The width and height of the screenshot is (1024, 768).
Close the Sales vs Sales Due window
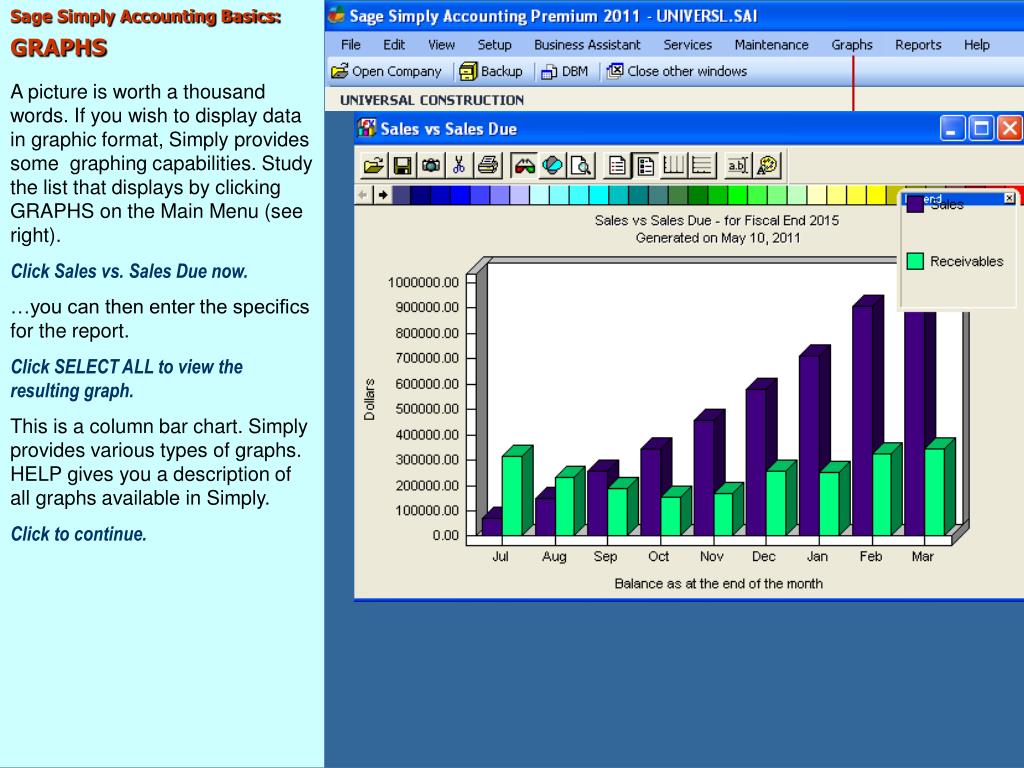pos(1010,128)
